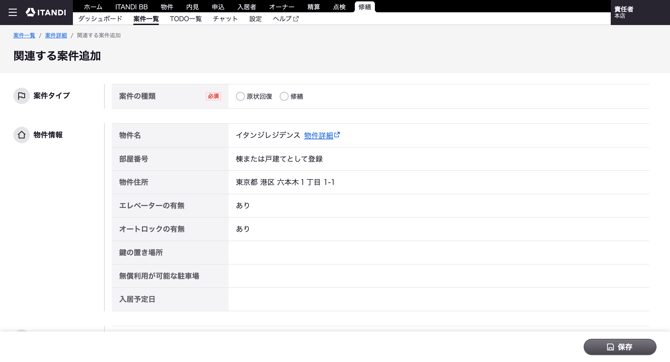Switch to the TODO一覧 tab

point(185,19)
